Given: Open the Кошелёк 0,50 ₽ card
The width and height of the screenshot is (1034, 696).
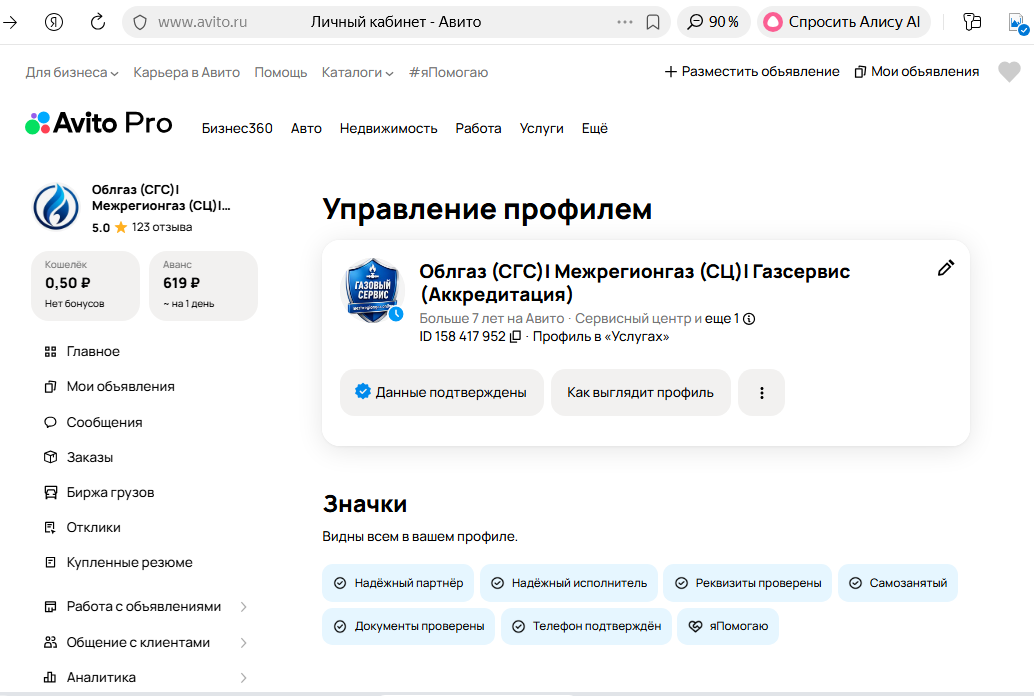Looking at the screenshot, I should point(85,286).
